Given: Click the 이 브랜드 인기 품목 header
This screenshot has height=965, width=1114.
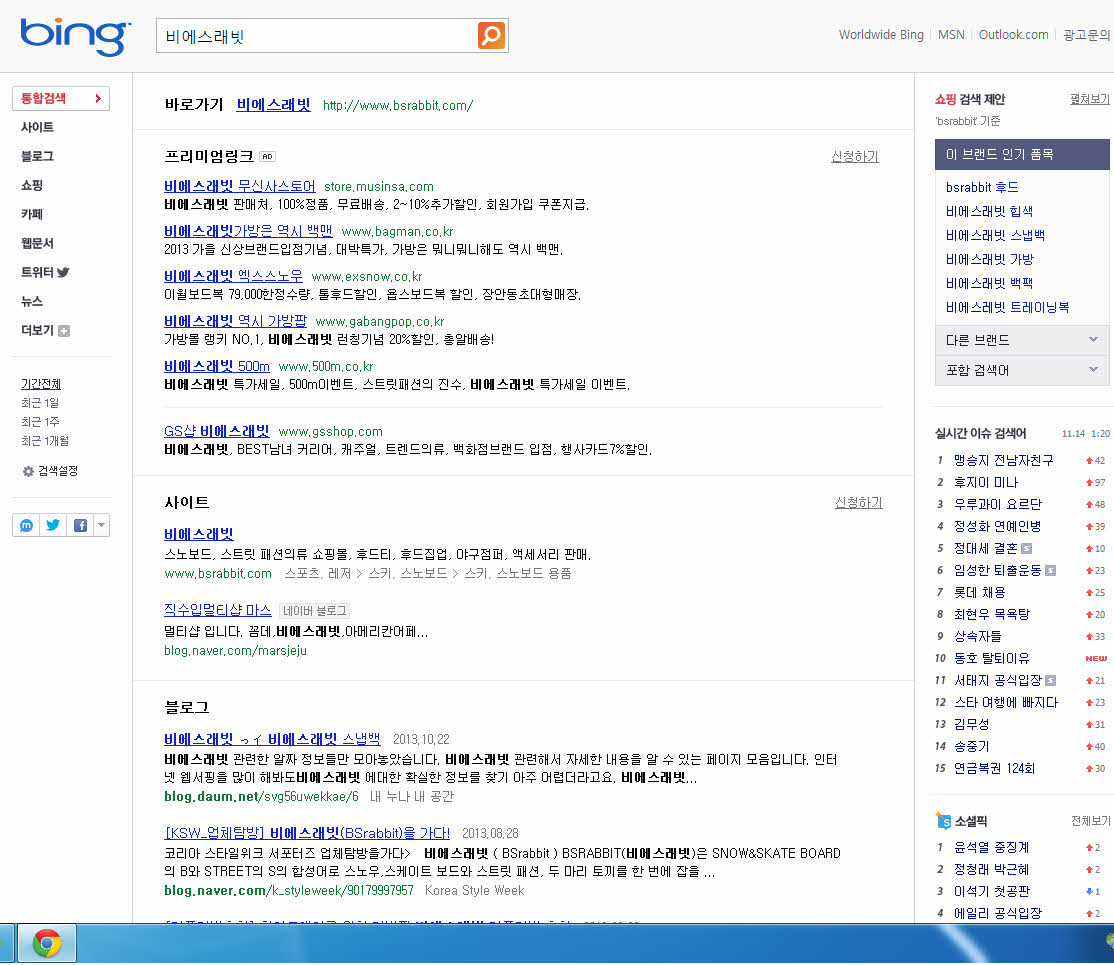Looking at the screenshot, I should pos(1022,154).
